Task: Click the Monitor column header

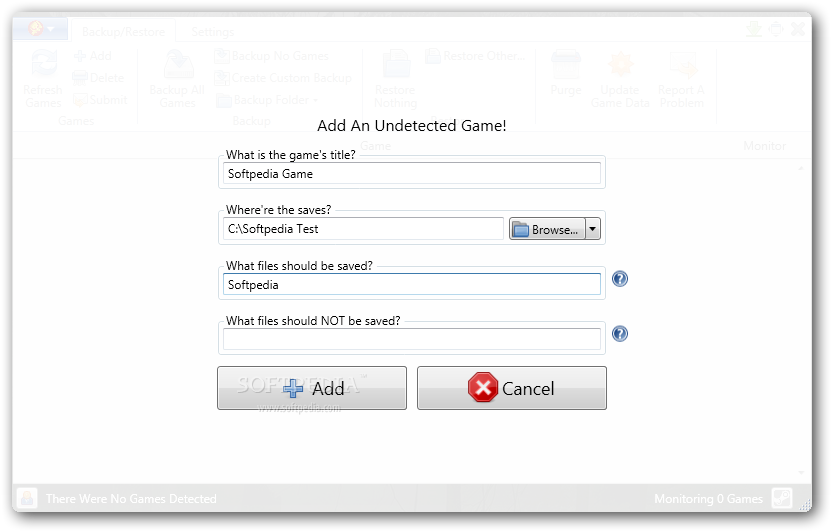Action: (764, 146)
